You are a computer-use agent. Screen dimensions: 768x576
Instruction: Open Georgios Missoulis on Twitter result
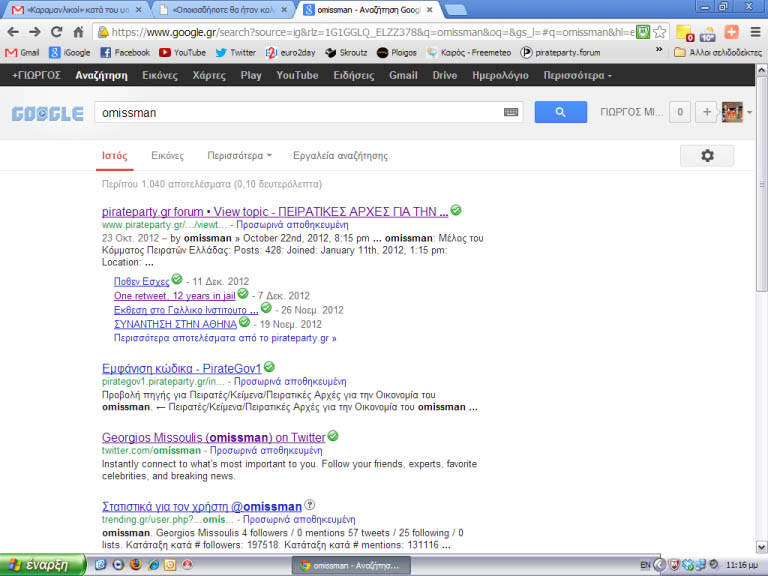[214, 437]
